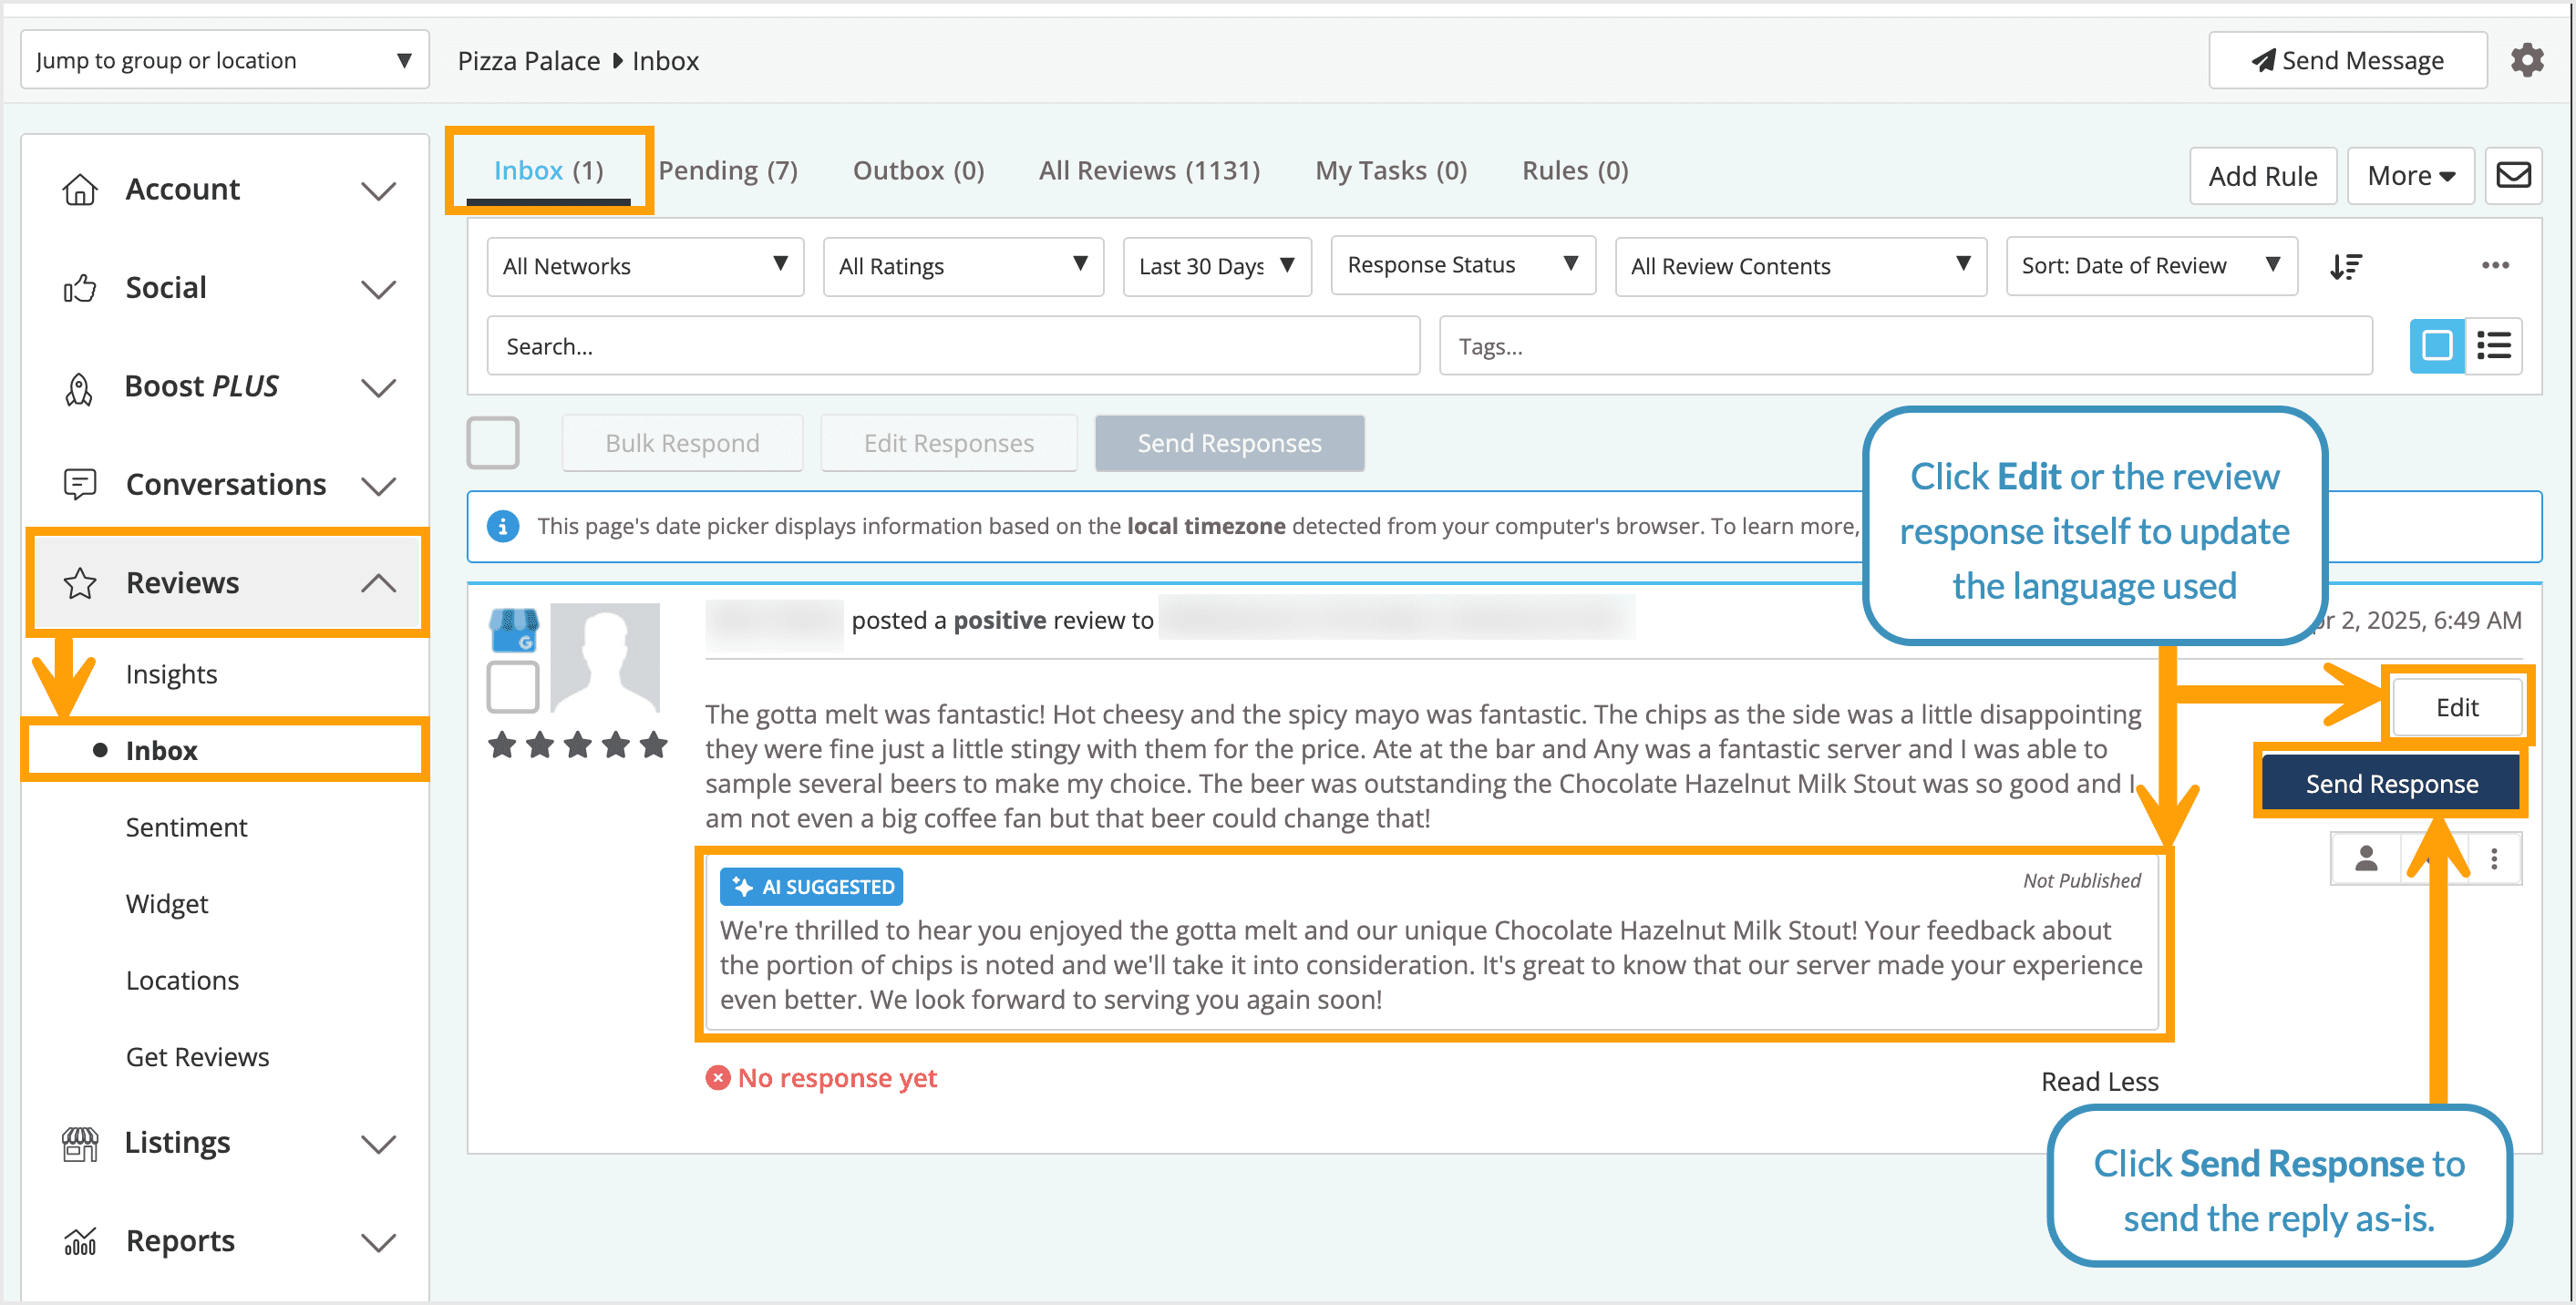
Task: Open the All Reviews (1131) tab
Action: tap(1148, 170)
